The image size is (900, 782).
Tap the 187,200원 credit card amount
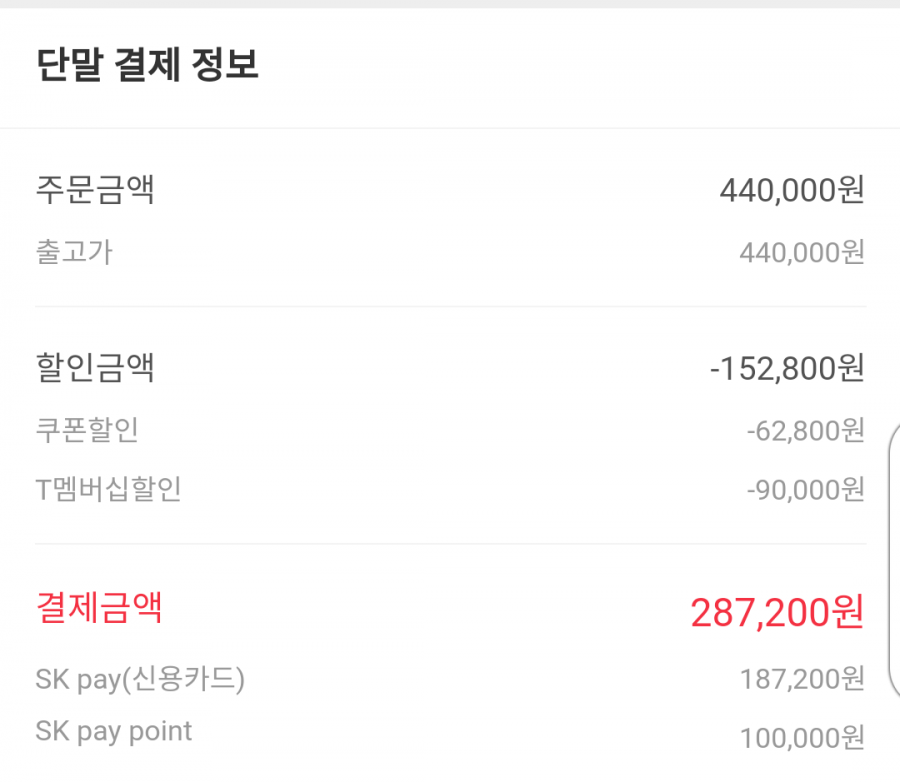coord(802,679)
